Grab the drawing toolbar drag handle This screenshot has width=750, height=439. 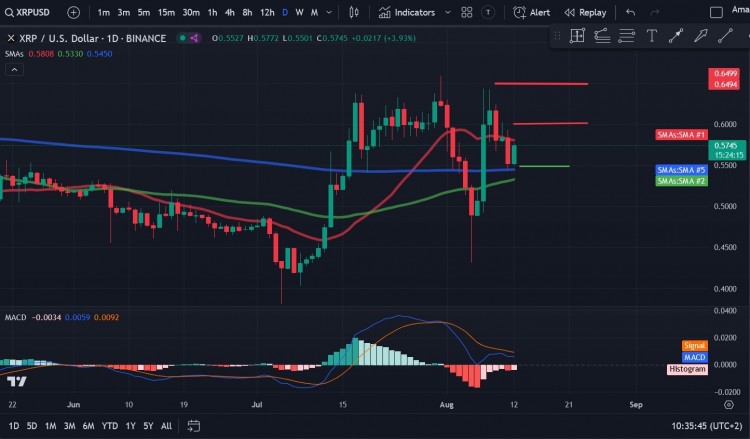pos(557,36)
